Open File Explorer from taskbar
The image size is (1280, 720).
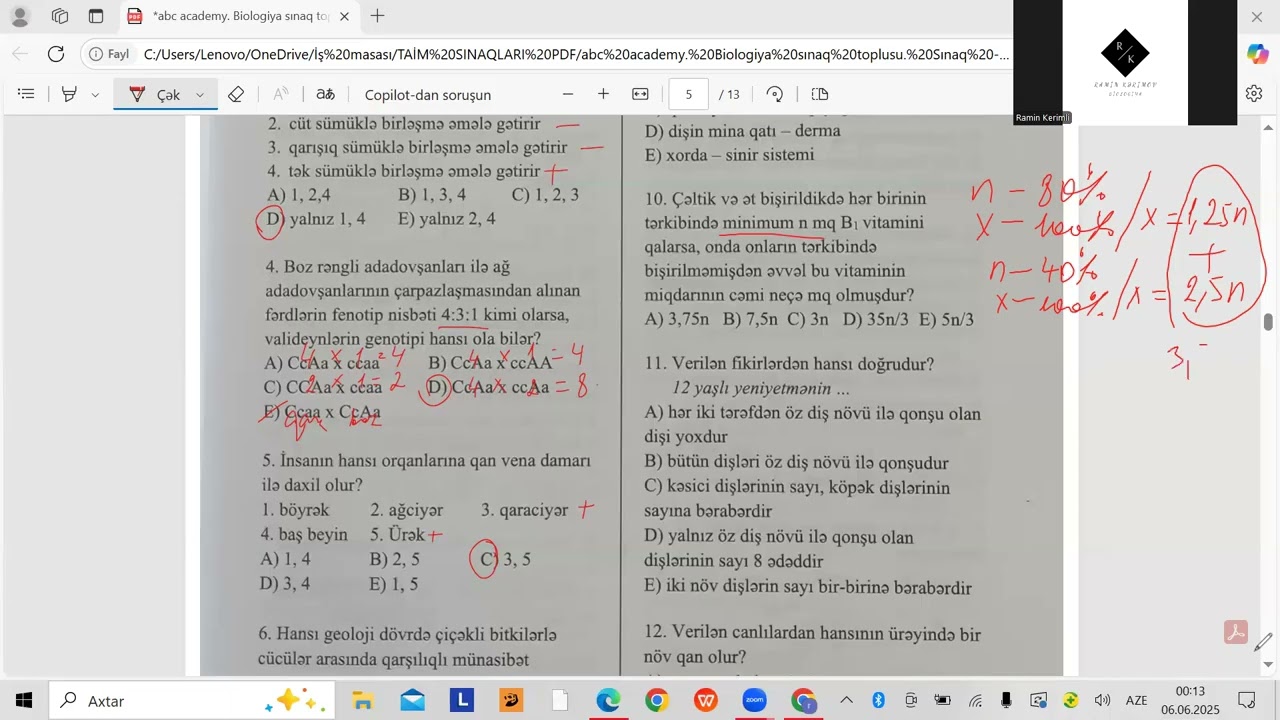pos(363,700)
